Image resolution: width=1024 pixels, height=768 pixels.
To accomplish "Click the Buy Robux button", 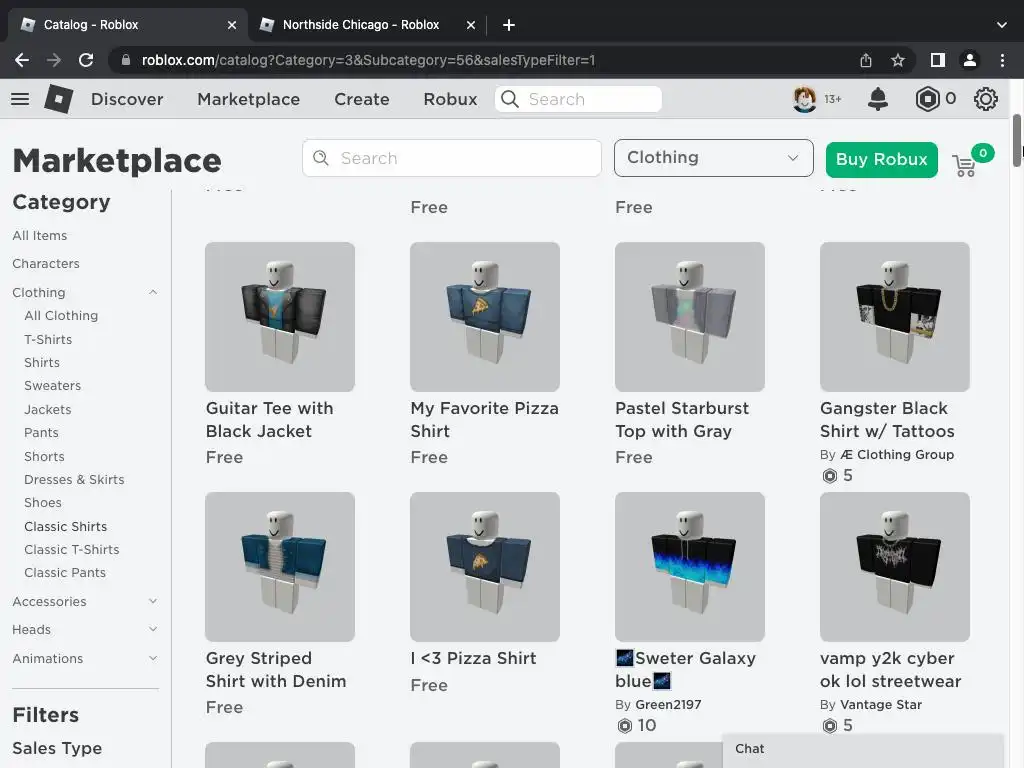I will click(882, 159).
